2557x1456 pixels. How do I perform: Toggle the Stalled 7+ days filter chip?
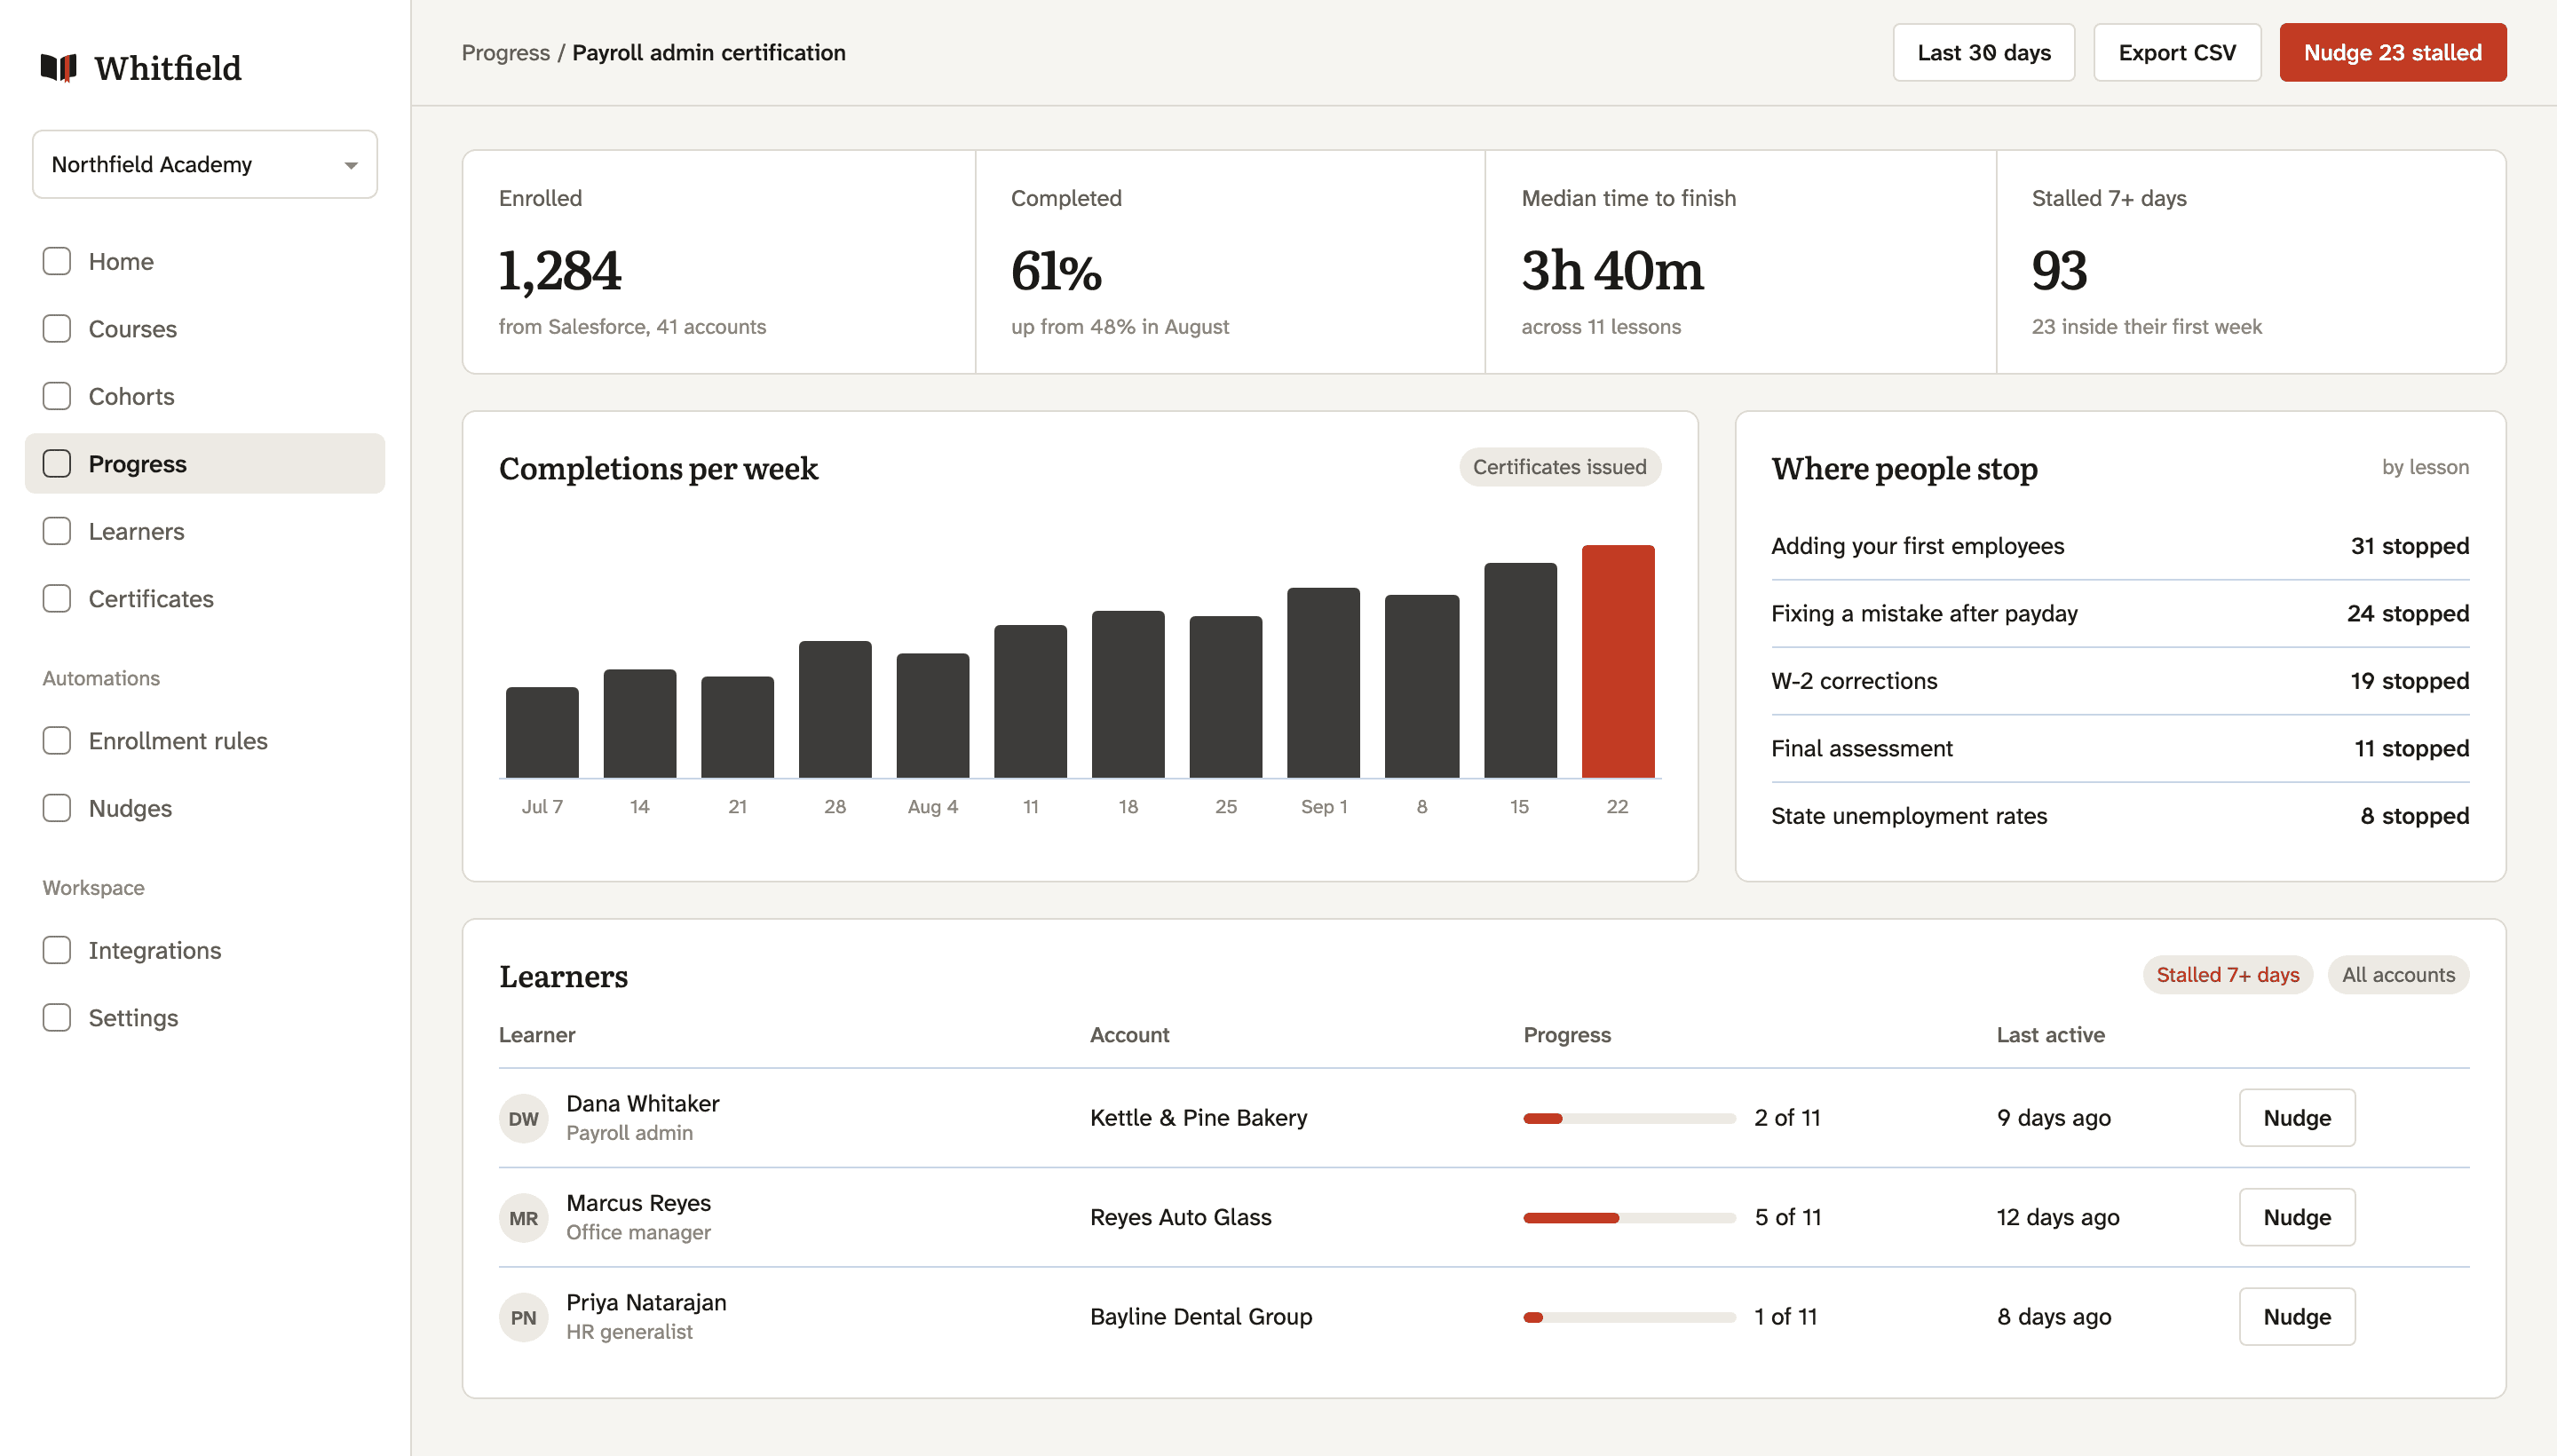point(2227,974)
